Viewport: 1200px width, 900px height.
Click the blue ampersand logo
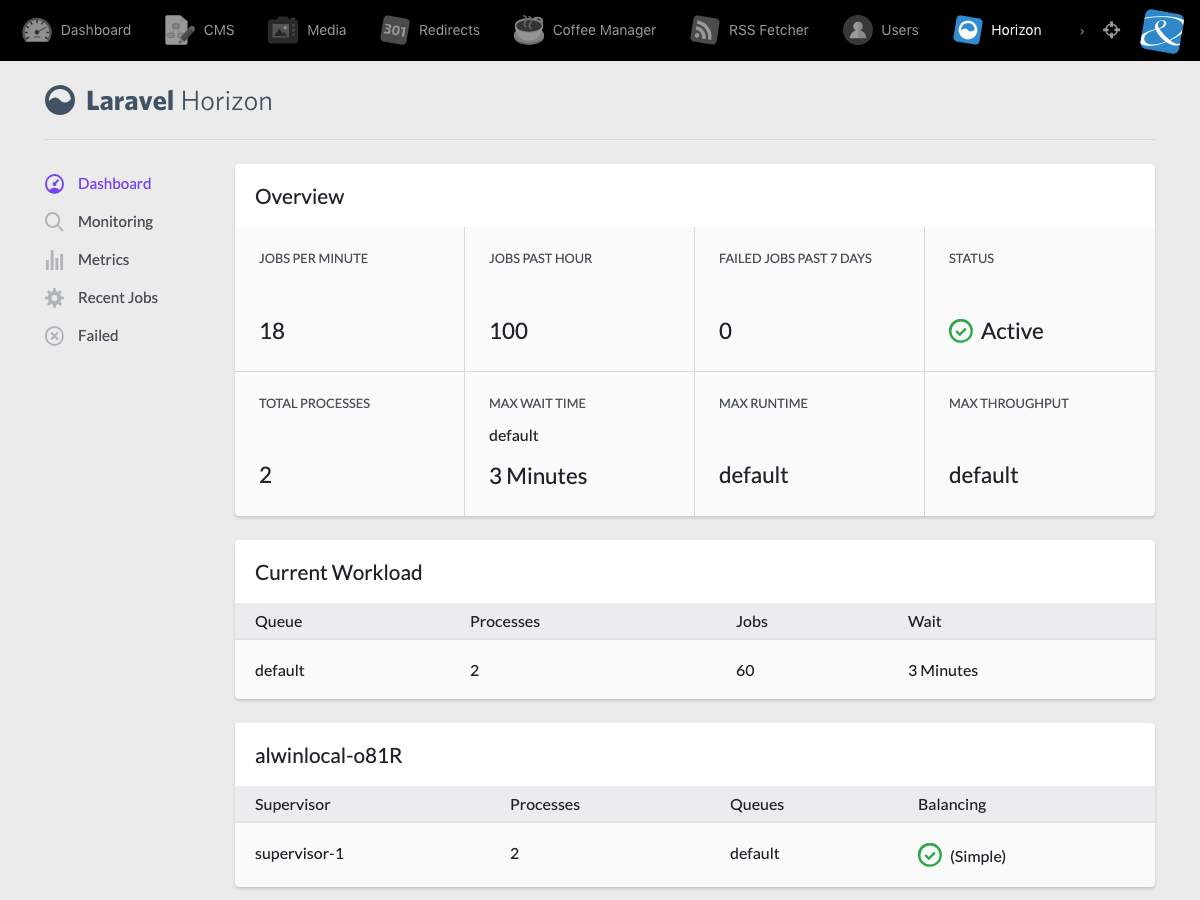pos(1162,30)
